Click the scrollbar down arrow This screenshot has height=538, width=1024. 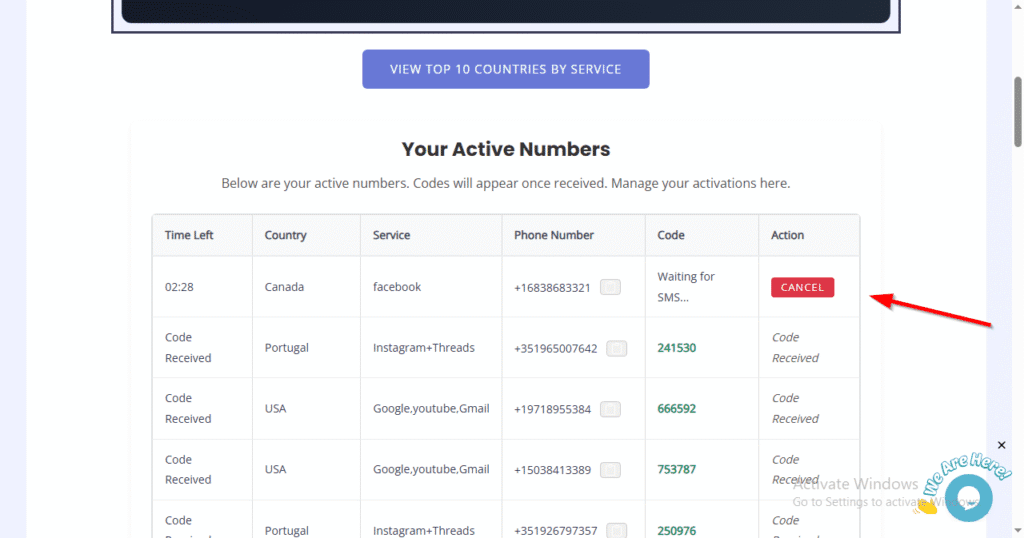click(x=1015, y=530)
